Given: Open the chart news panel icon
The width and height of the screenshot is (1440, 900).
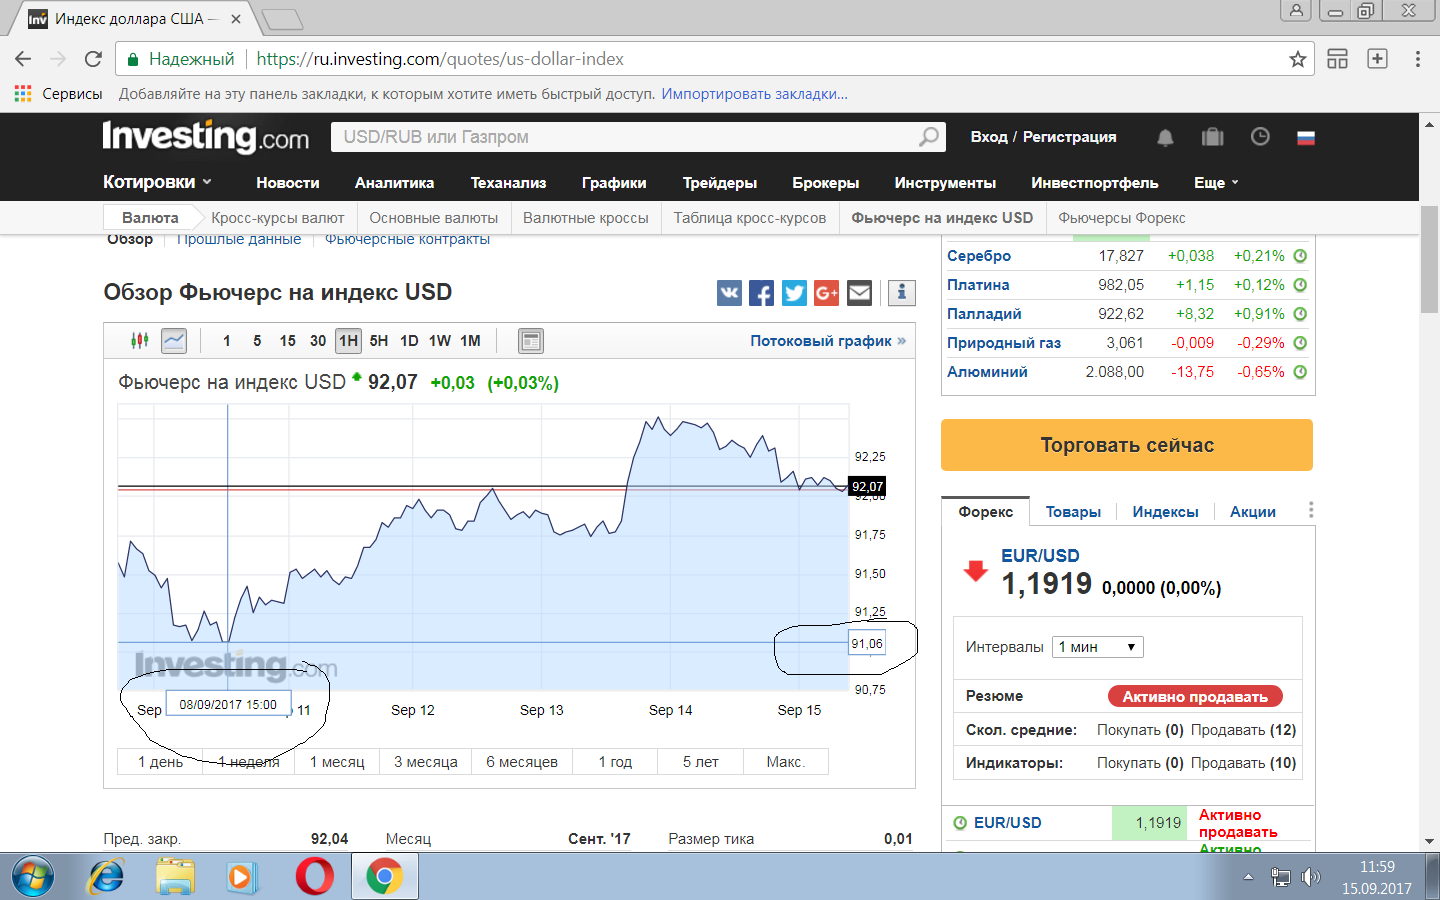Looking at the screenshot, I should coord(531,341).
